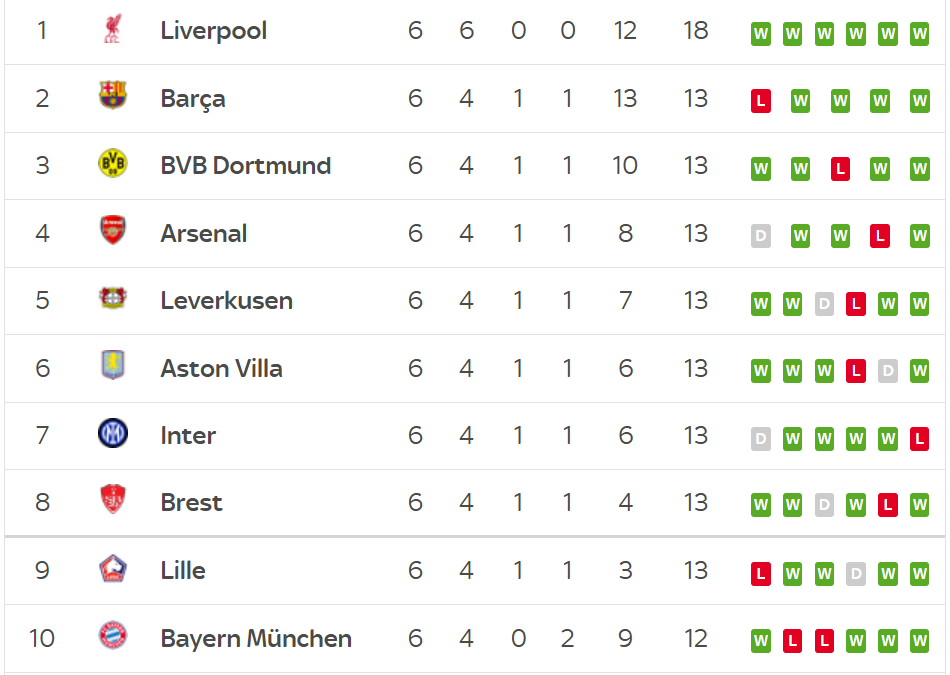Click the Leverkusen club crest
Screen dimensions: 950x675
click(x=113, y=300)
